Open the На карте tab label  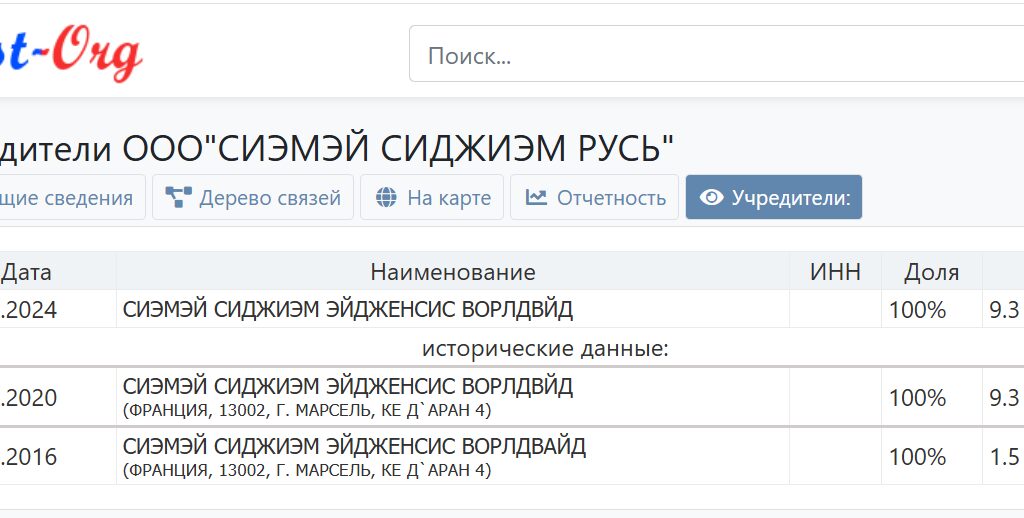448,198
